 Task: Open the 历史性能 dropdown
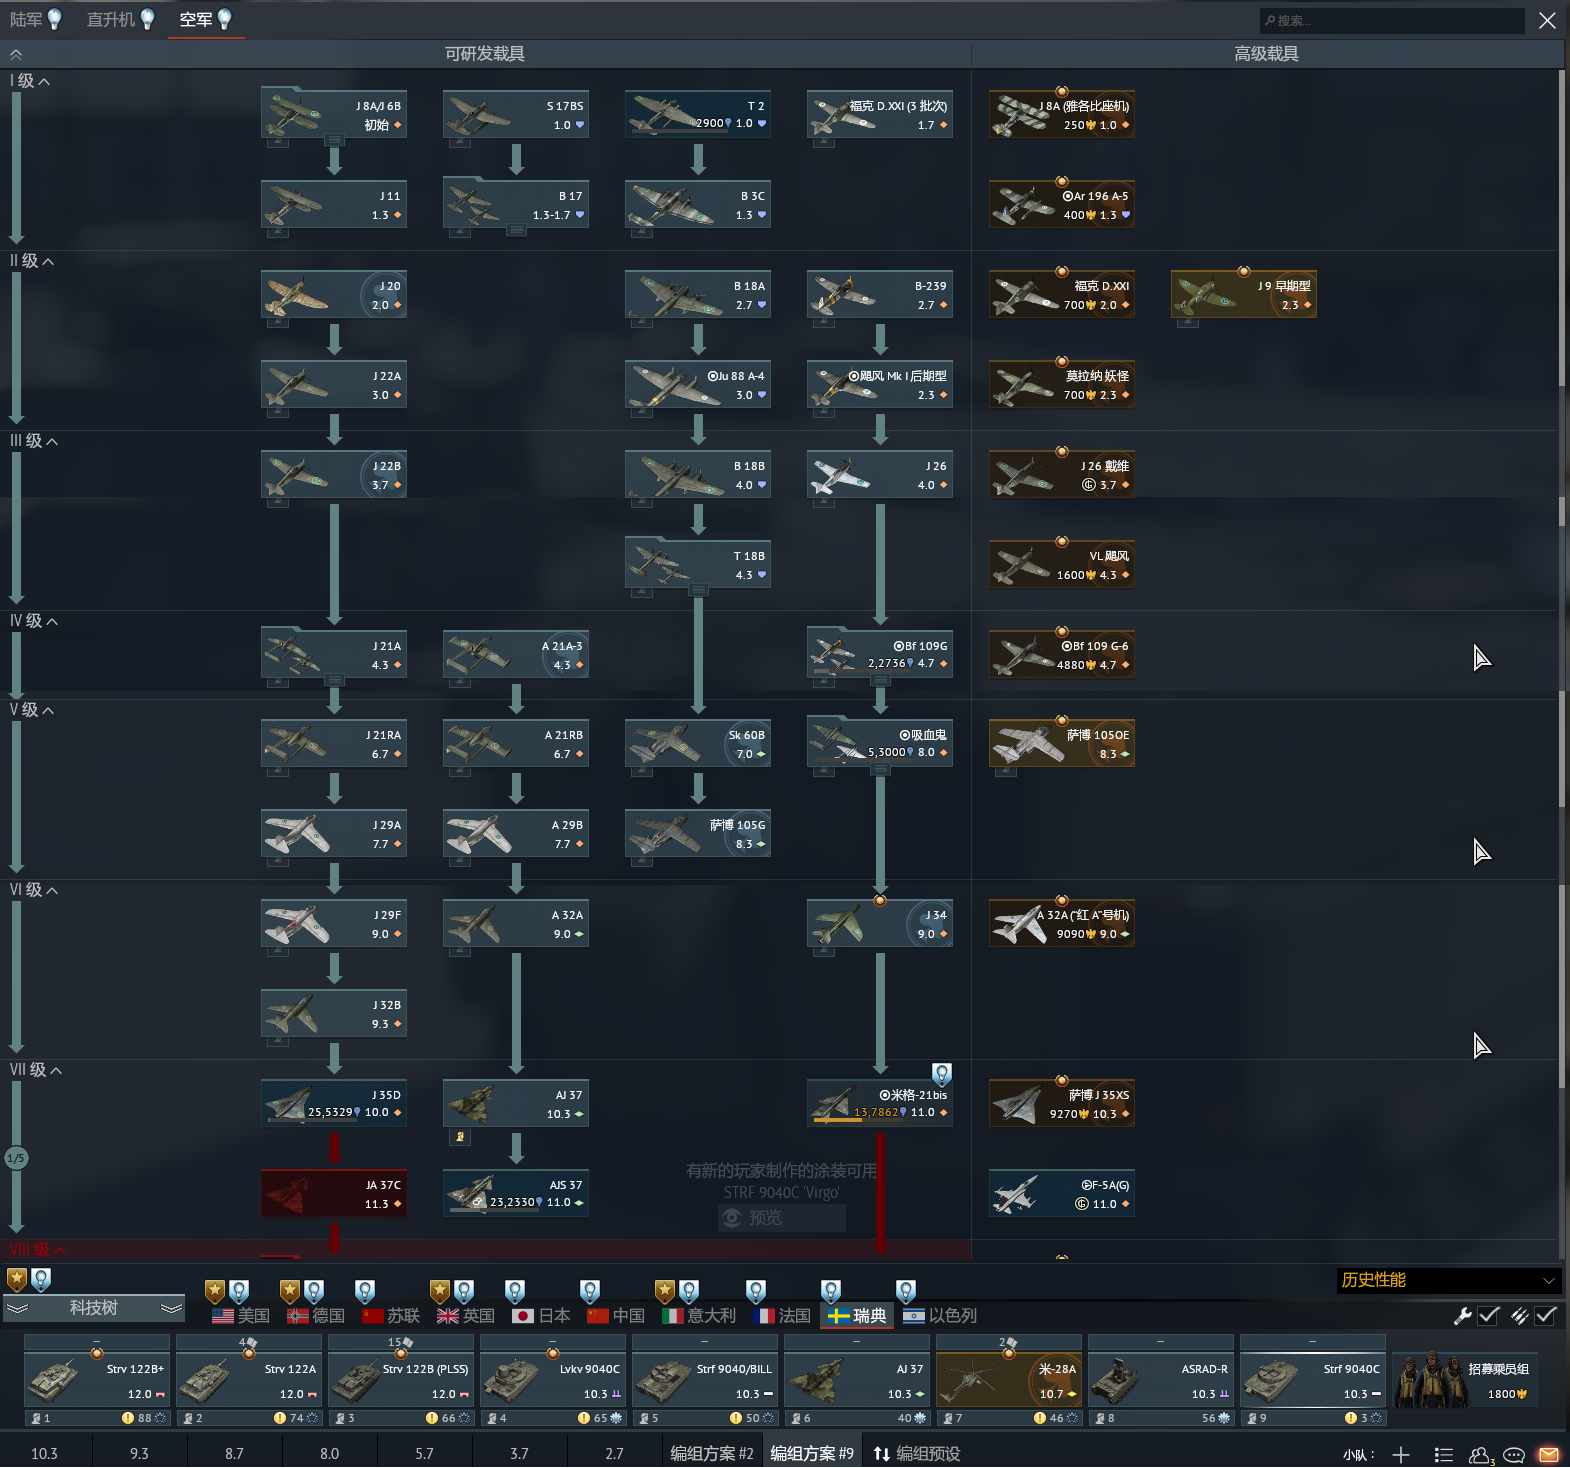coord(1448,1280)
